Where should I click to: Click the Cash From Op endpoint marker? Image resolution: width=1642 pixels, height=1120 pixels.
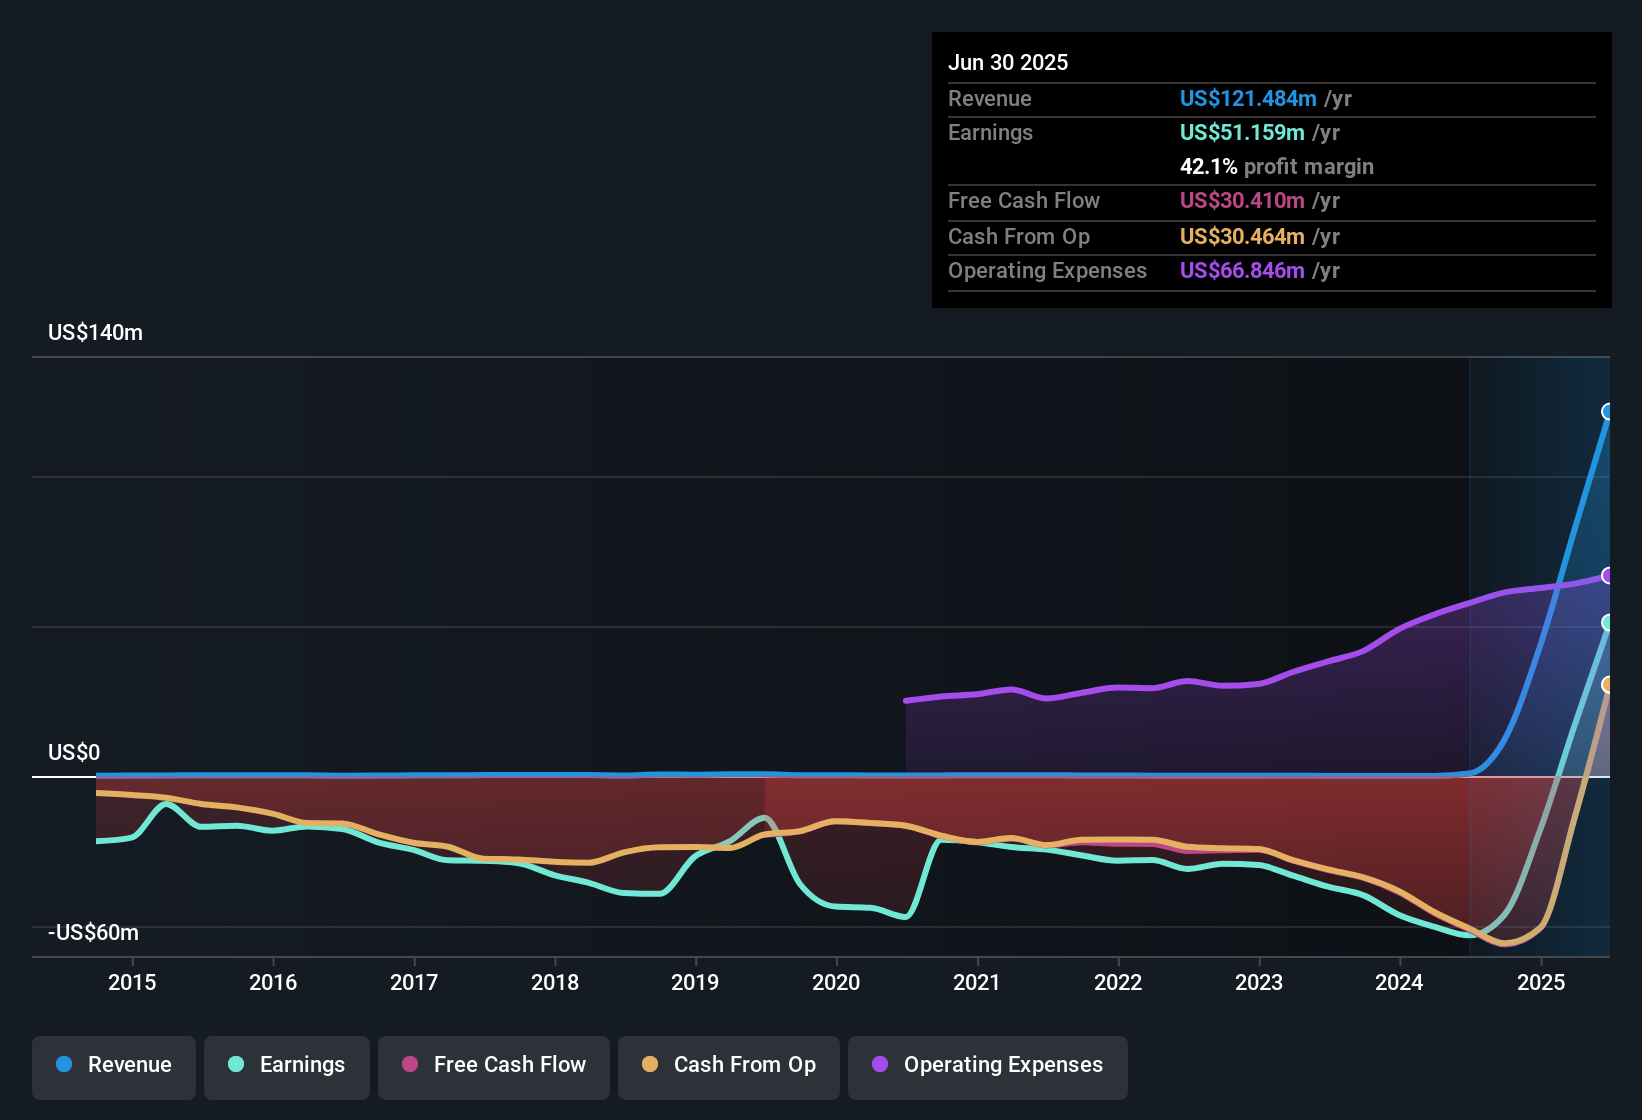pyautogui.click(x=1608, y=684)
